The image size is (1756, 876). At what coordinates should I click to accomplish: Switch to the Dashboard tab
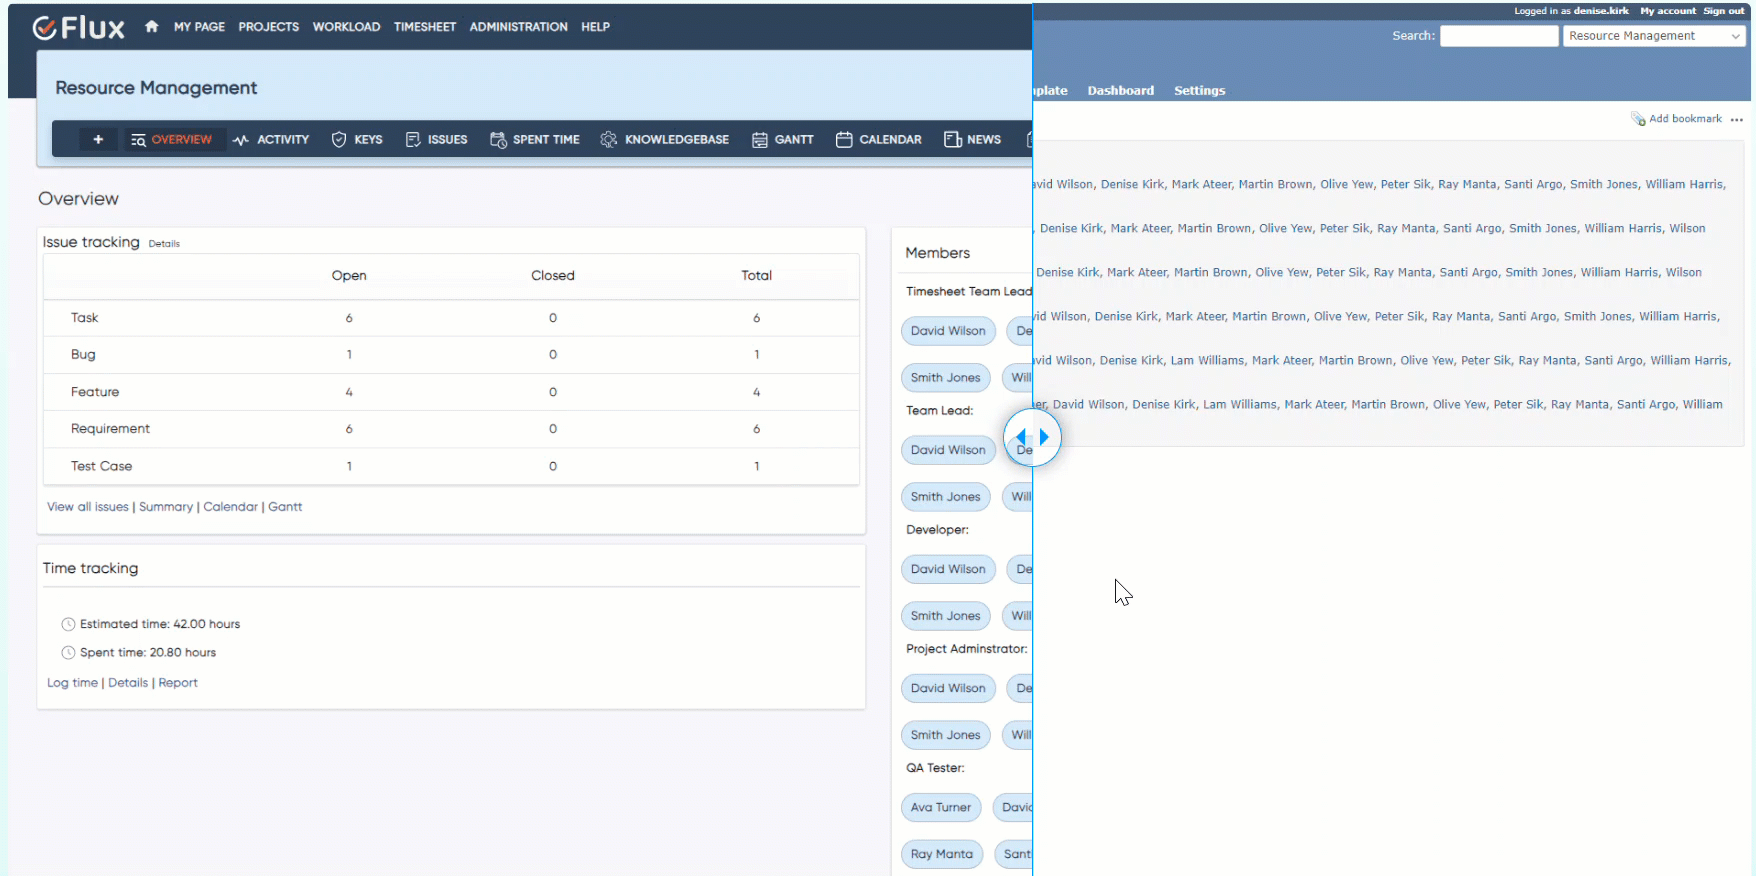1120,91
